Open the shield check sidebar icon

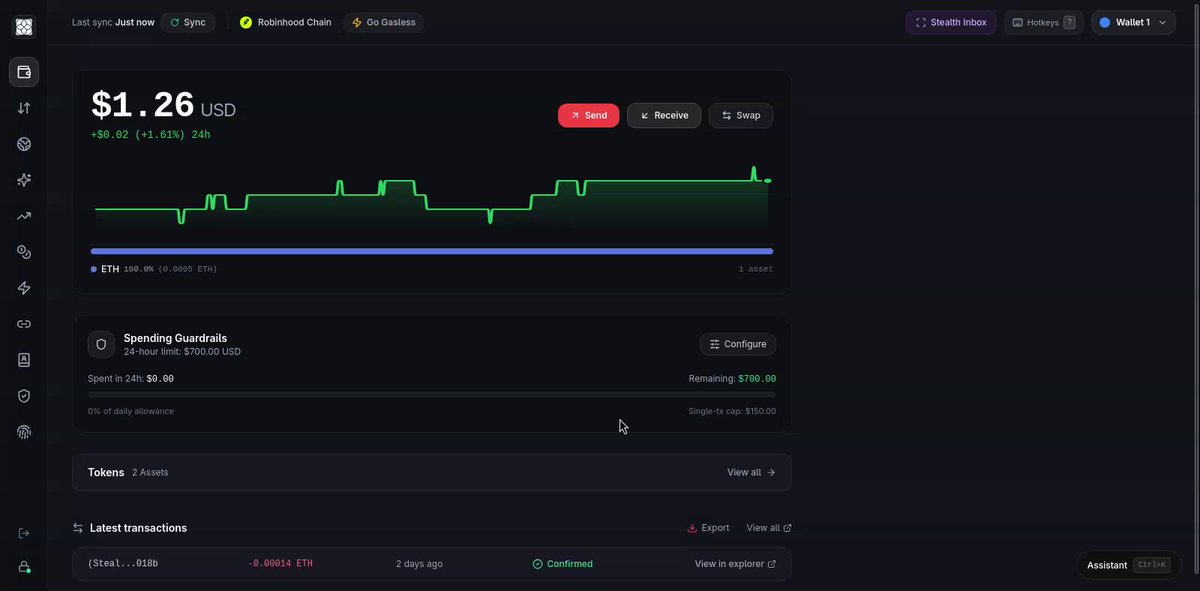pos(24,396)
